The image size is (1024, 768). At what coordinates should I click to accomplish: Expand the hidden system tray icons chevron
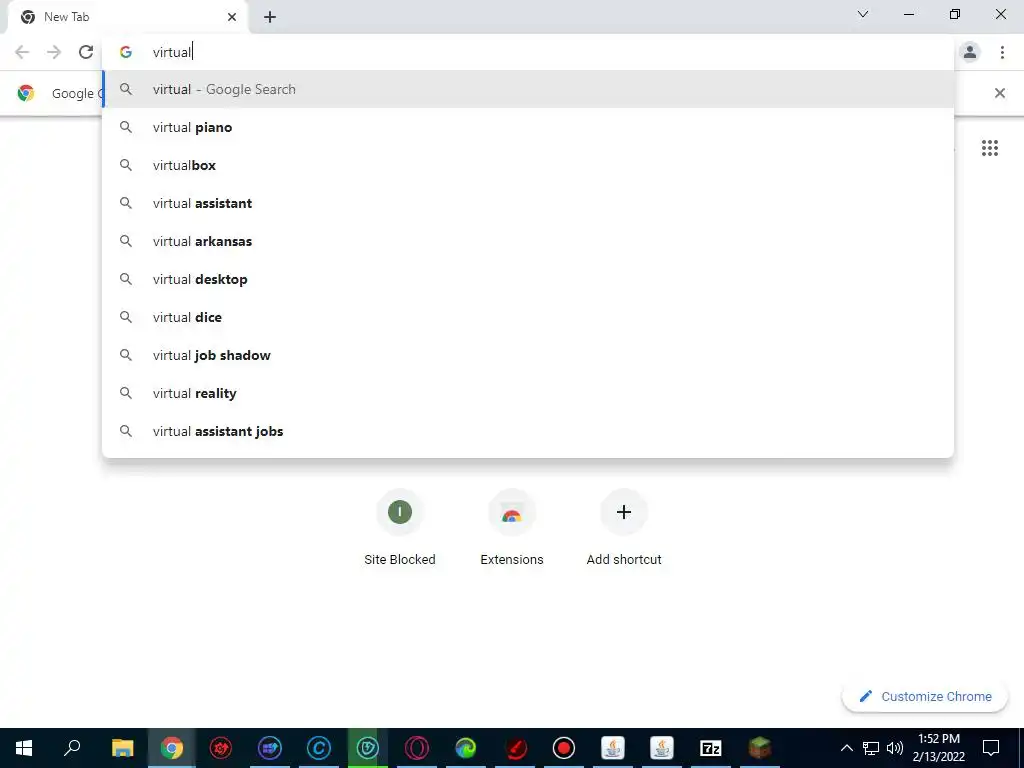[846, 748]
